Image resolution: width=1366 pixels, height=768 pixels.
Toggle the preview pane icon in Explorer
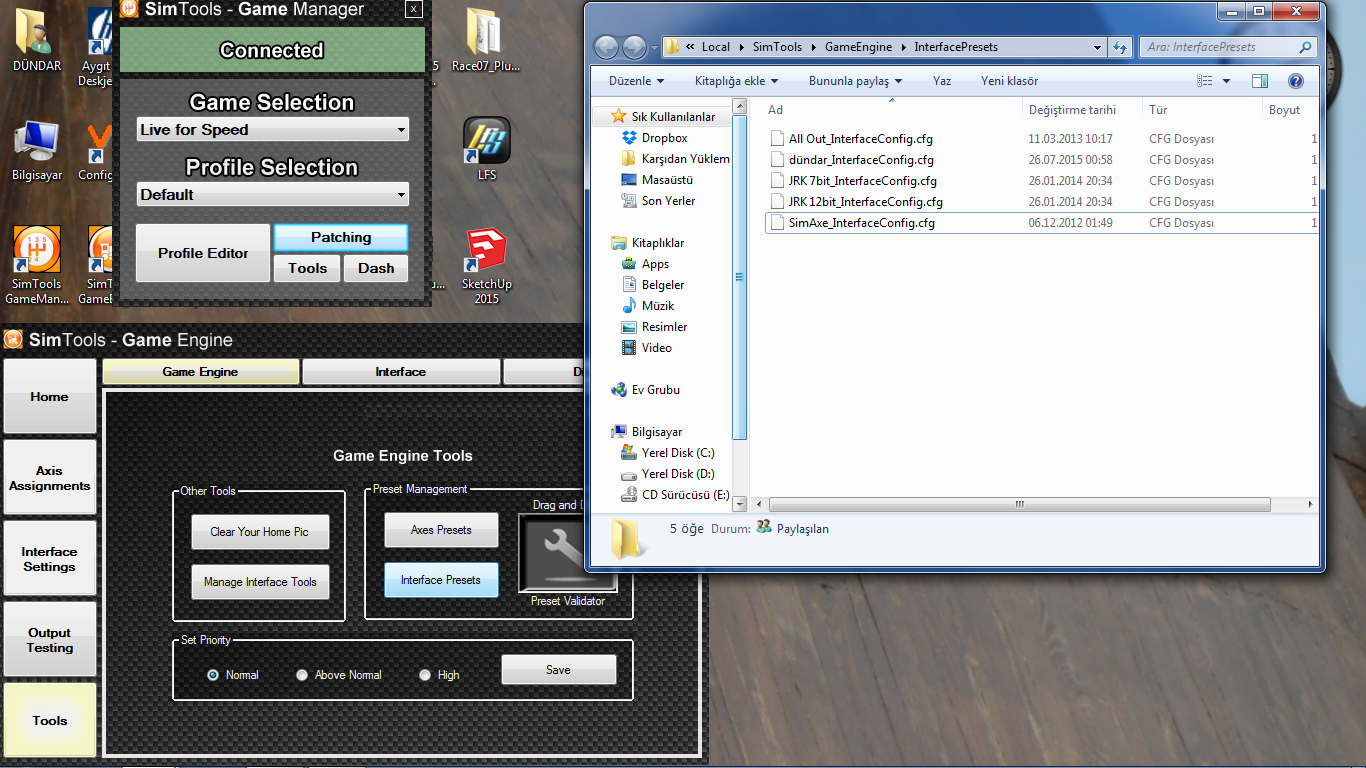pyautogui.click(x=1260, y=81)
